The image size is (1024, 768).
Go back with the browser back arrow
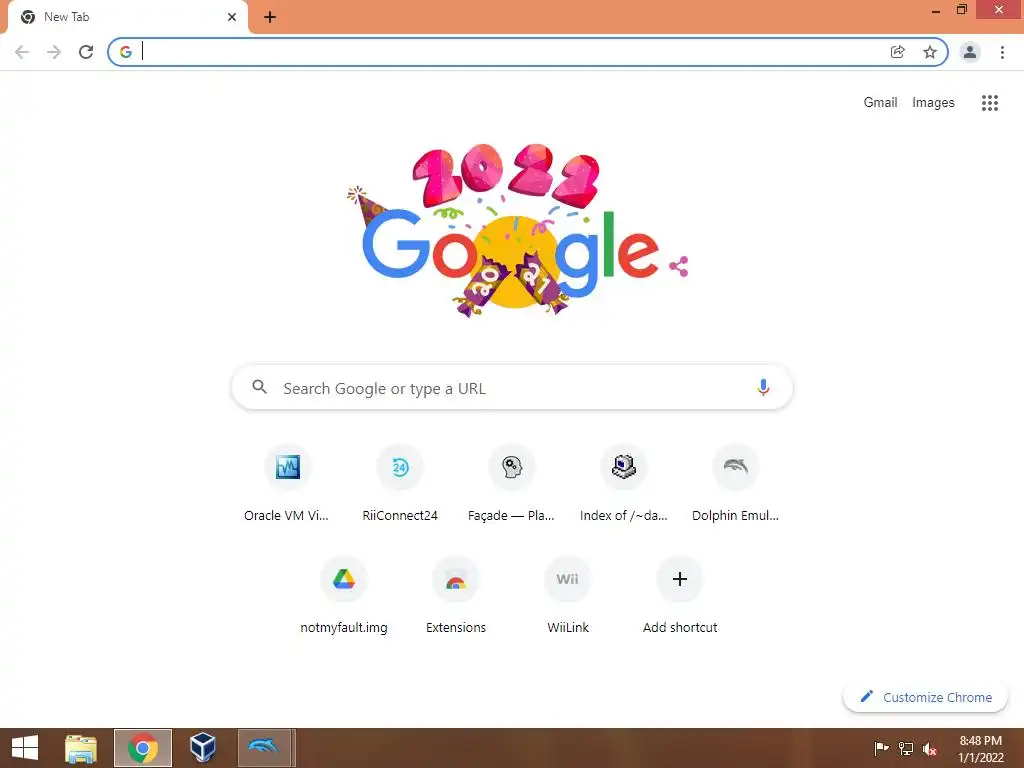point(22,52)
